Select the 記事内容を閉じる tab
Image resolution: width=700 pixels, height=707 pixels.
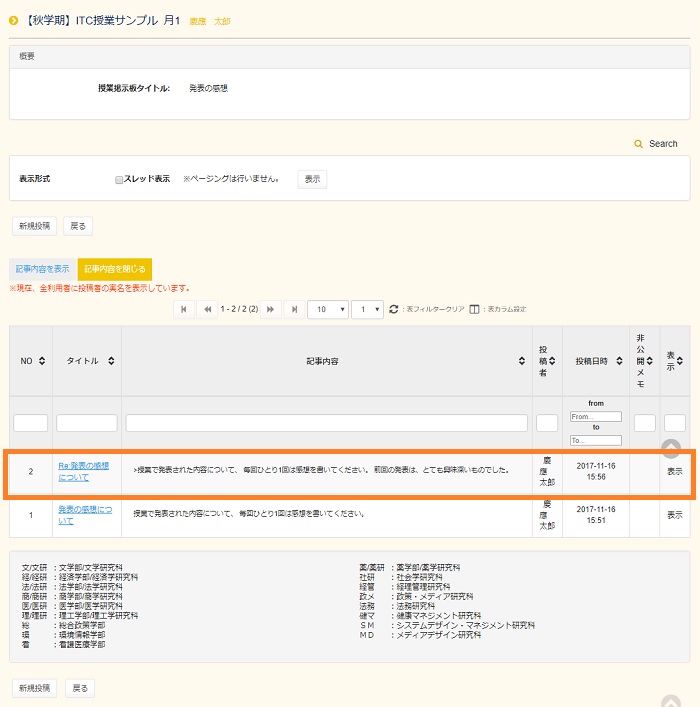coord(114,269)
